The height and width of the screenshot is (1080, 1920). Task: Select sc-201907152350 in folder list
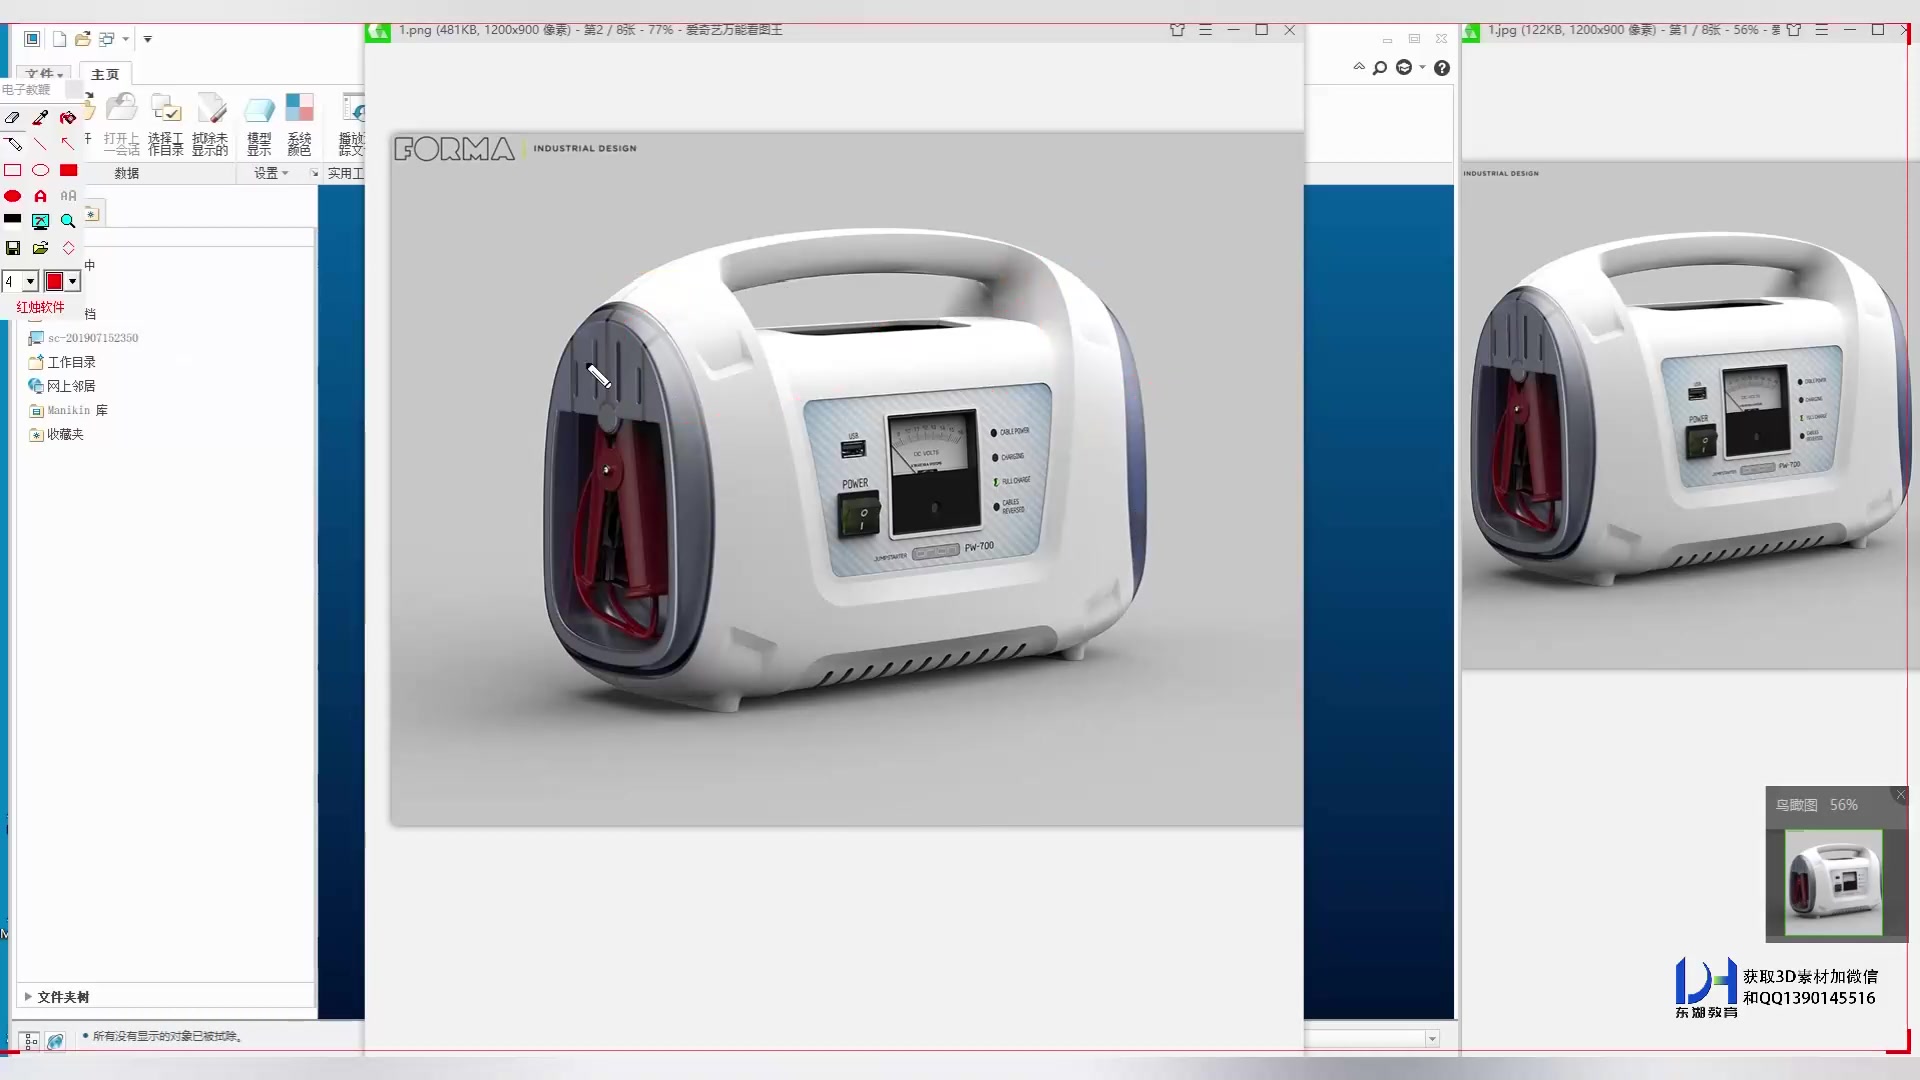[x=84, y=338]
